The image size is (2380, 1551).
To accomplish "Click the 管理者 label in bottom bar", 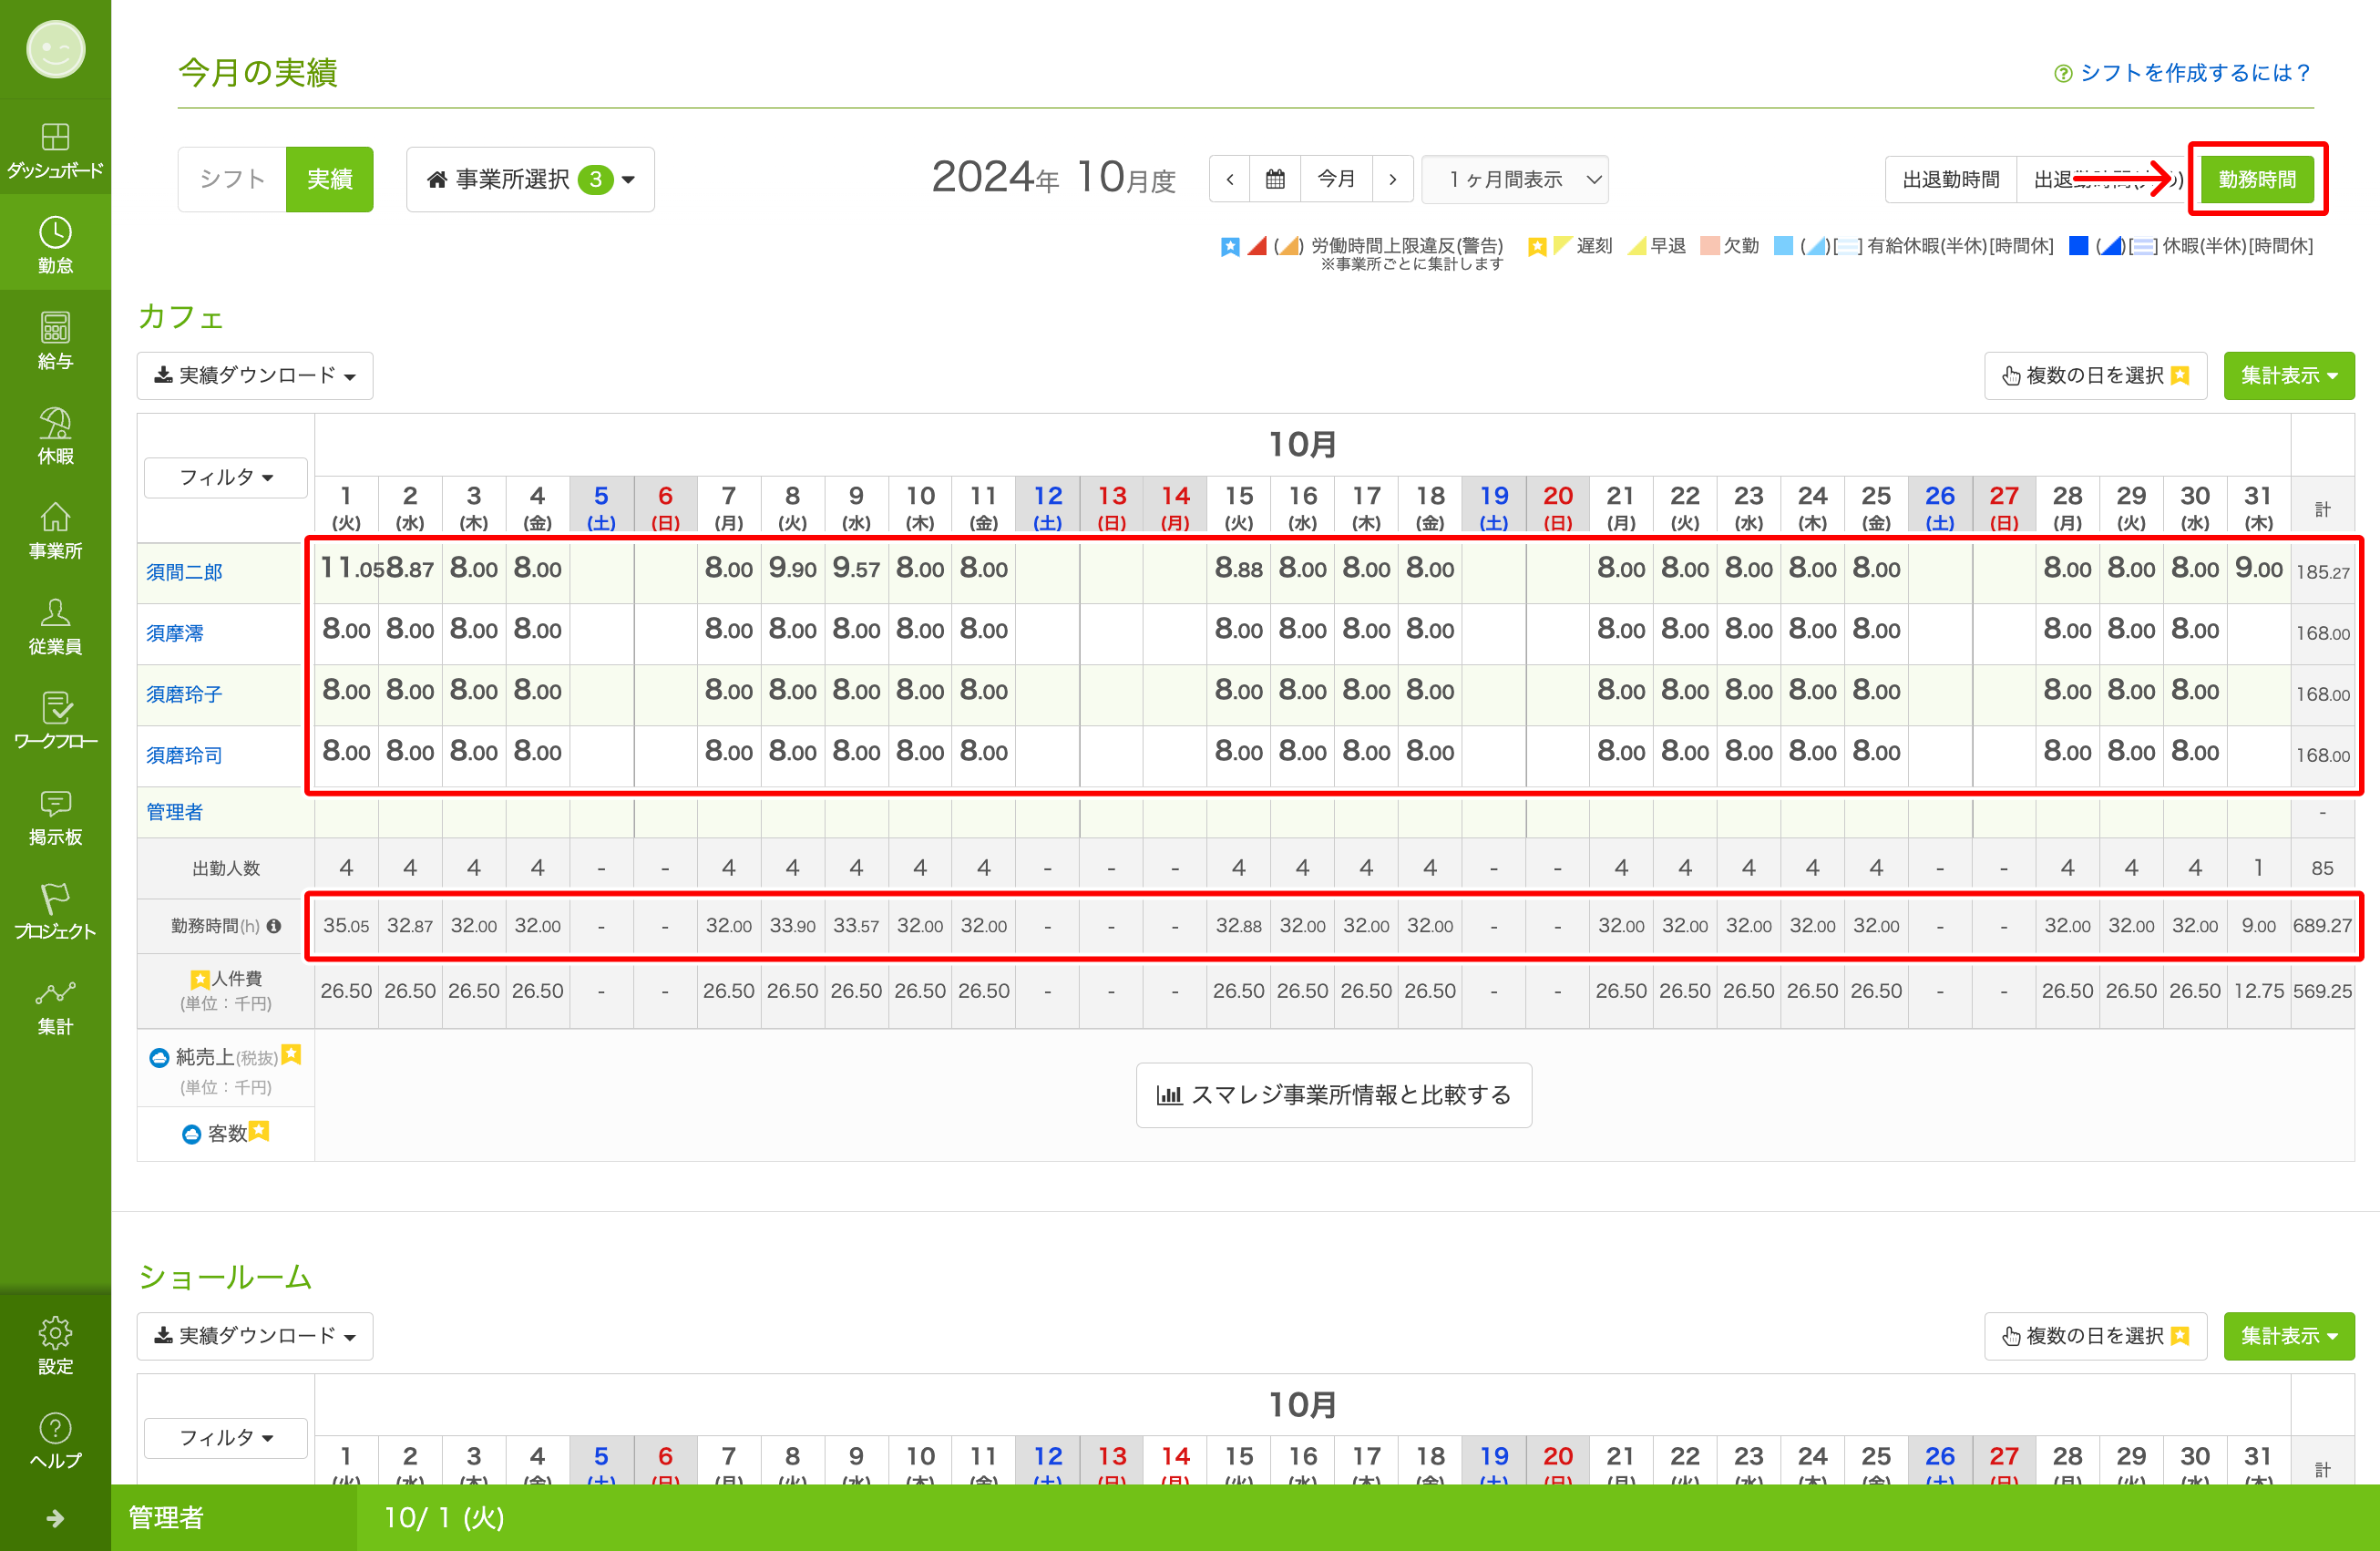I will pyautogui.click(x=166, y=1517).
